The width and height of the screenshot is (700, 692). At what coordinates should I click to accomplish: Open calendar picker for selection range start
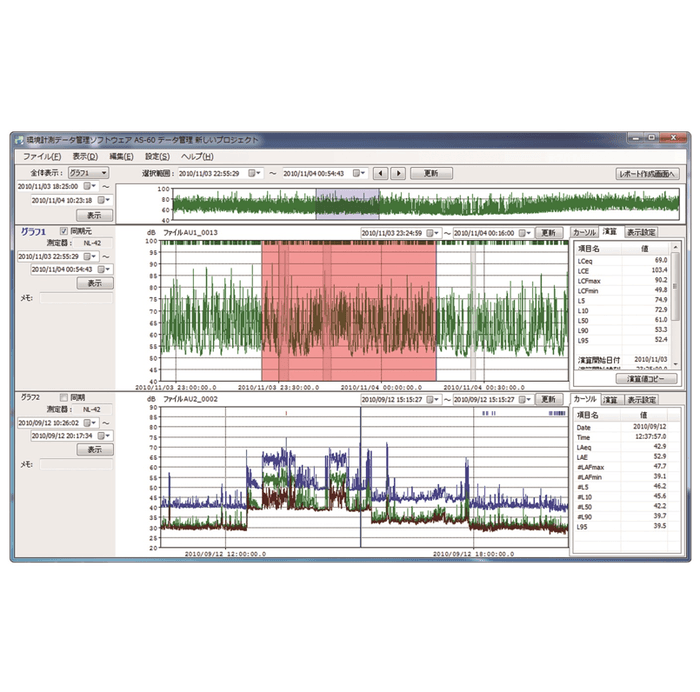(x=253, y=173)
